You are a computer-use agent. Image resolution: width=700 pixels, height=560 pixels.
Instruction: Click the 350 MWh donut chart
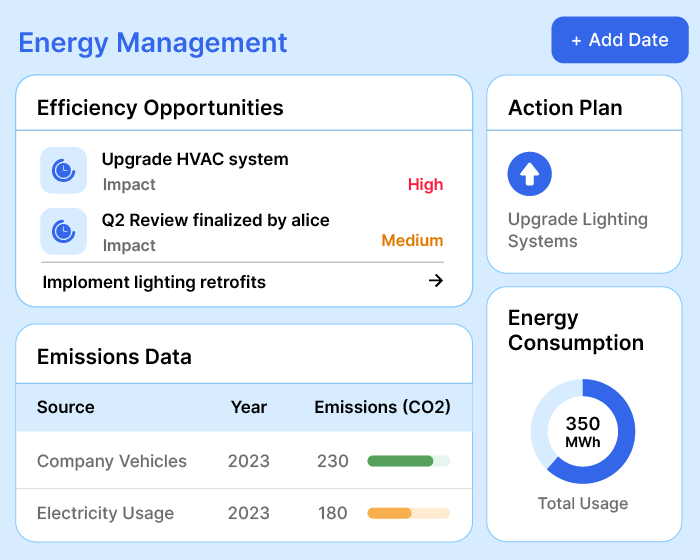coord(582,431)
